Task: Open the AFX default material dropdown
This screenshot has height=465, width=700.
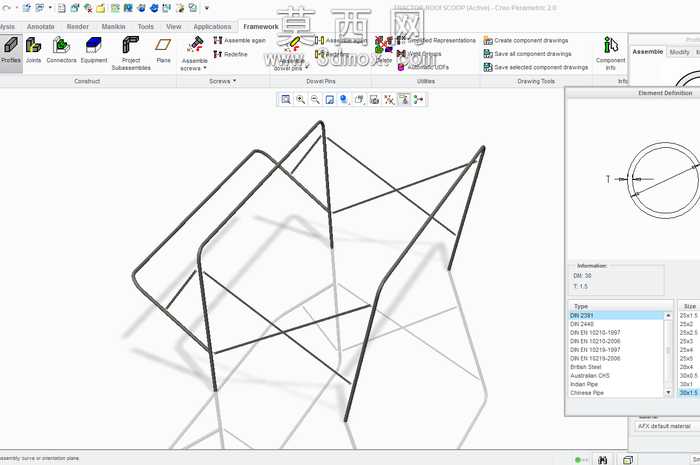Action: [x=667, y=426]
